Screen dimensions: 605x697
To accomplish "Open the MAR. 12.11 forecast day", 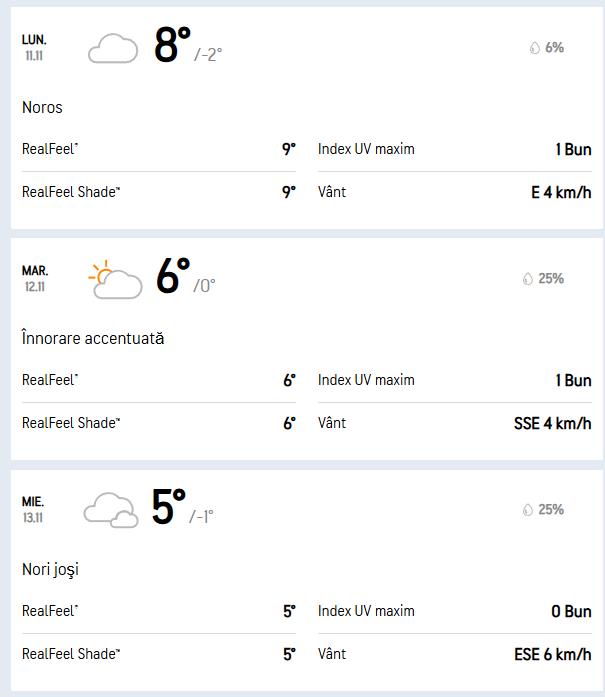I will pos(35,278).
